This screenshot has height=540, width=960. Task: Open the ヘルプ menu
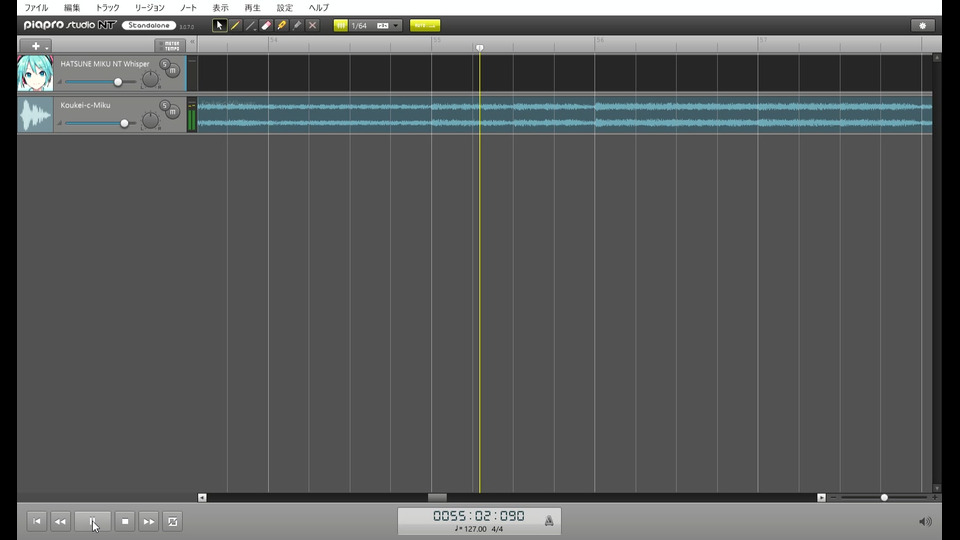click(318, 7)
